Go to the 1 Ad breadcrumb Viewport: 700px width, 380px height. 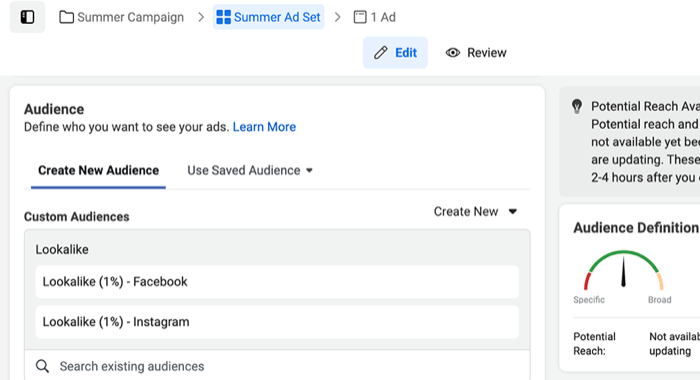[375, 17]
